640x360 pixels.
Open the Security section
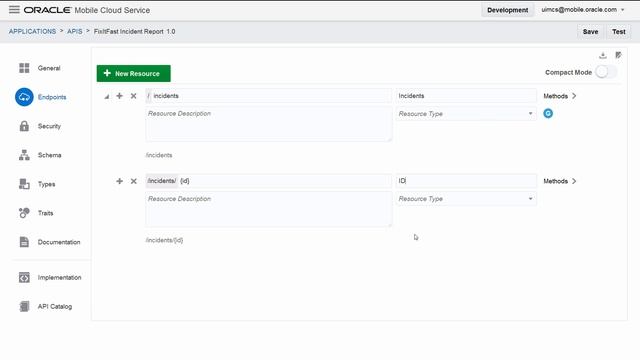pyautogui.click(x=49, y=126)
